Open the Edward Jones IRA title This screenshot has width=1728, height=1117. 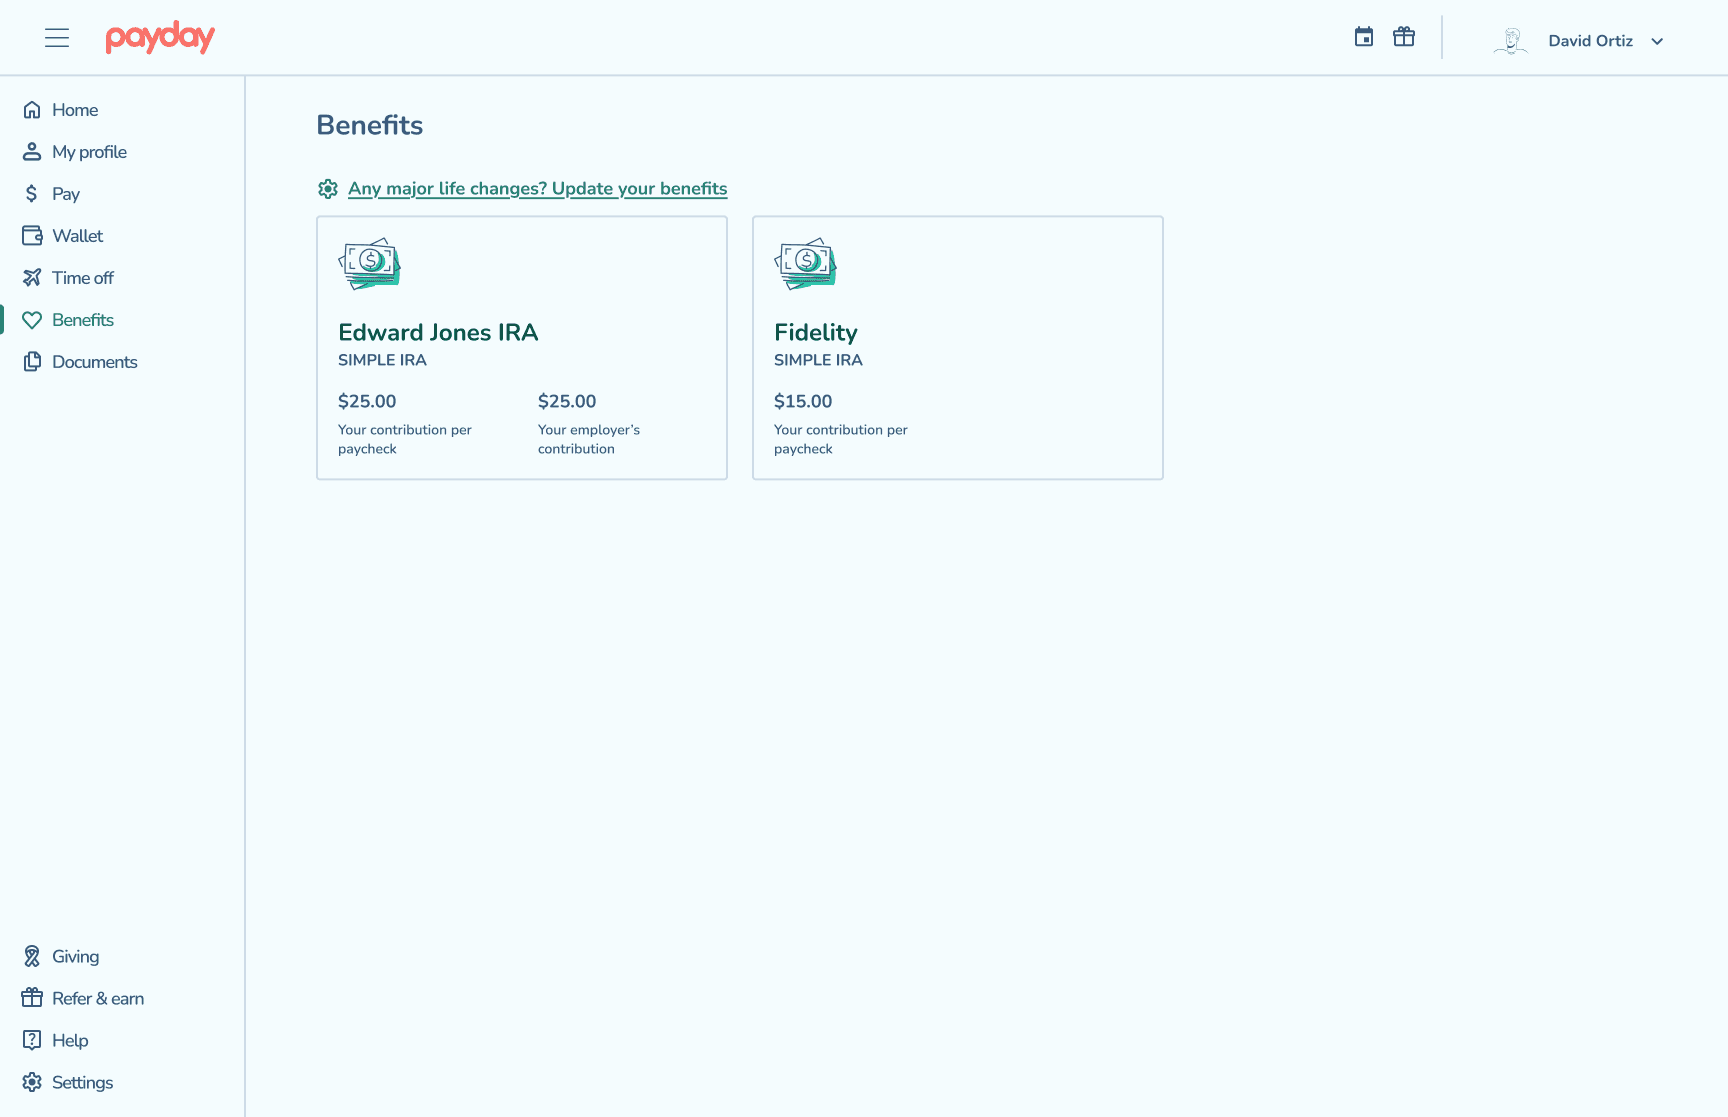click(x=438, y=332)
